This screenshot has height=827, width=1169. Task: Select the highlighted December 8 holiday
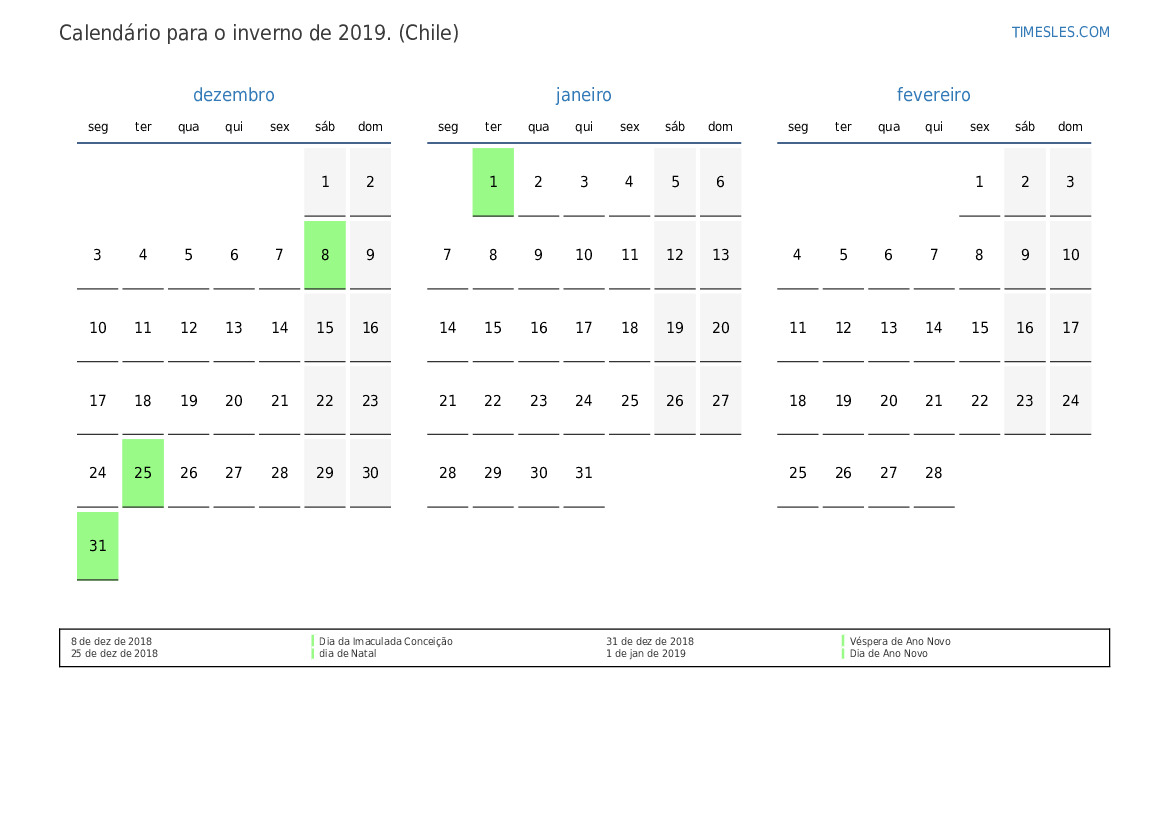click(325, 255)
